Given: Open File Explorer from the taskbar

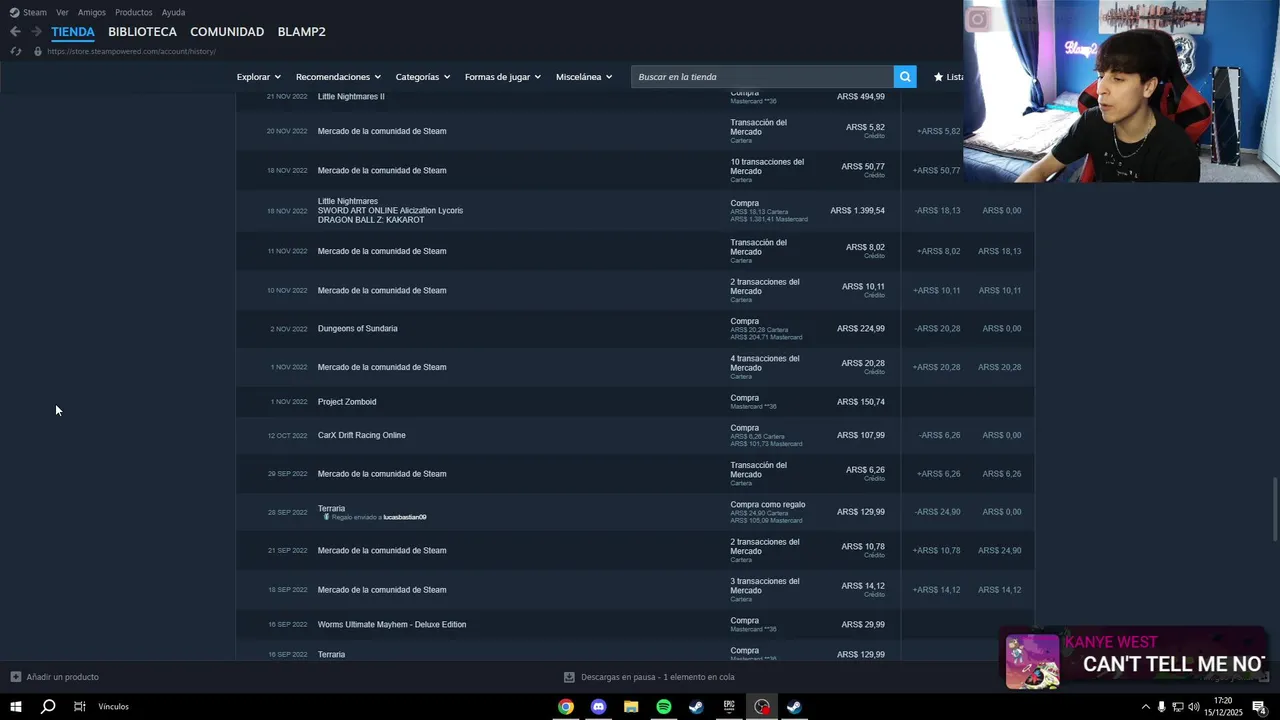Looking at the screenshot, I should point(631,707).
